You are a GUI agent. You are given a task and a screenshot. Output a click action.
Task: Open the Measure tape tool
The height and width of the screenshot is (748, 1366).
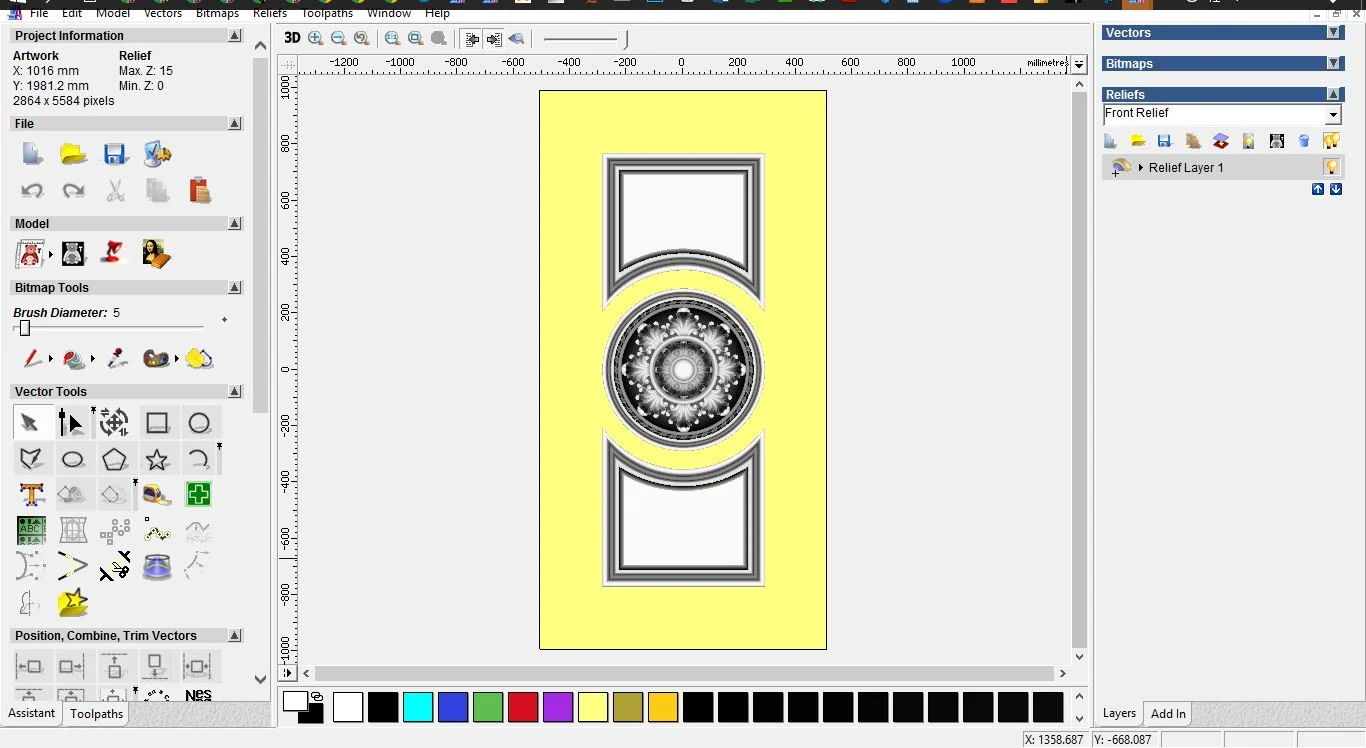tap(156, 494)
